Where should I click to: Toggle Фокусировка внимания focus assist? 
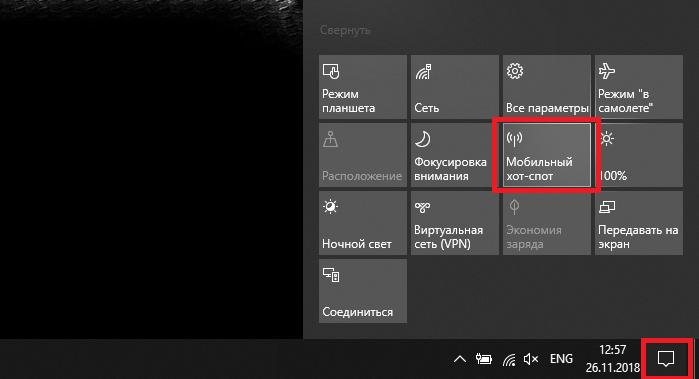coord(455,155)
